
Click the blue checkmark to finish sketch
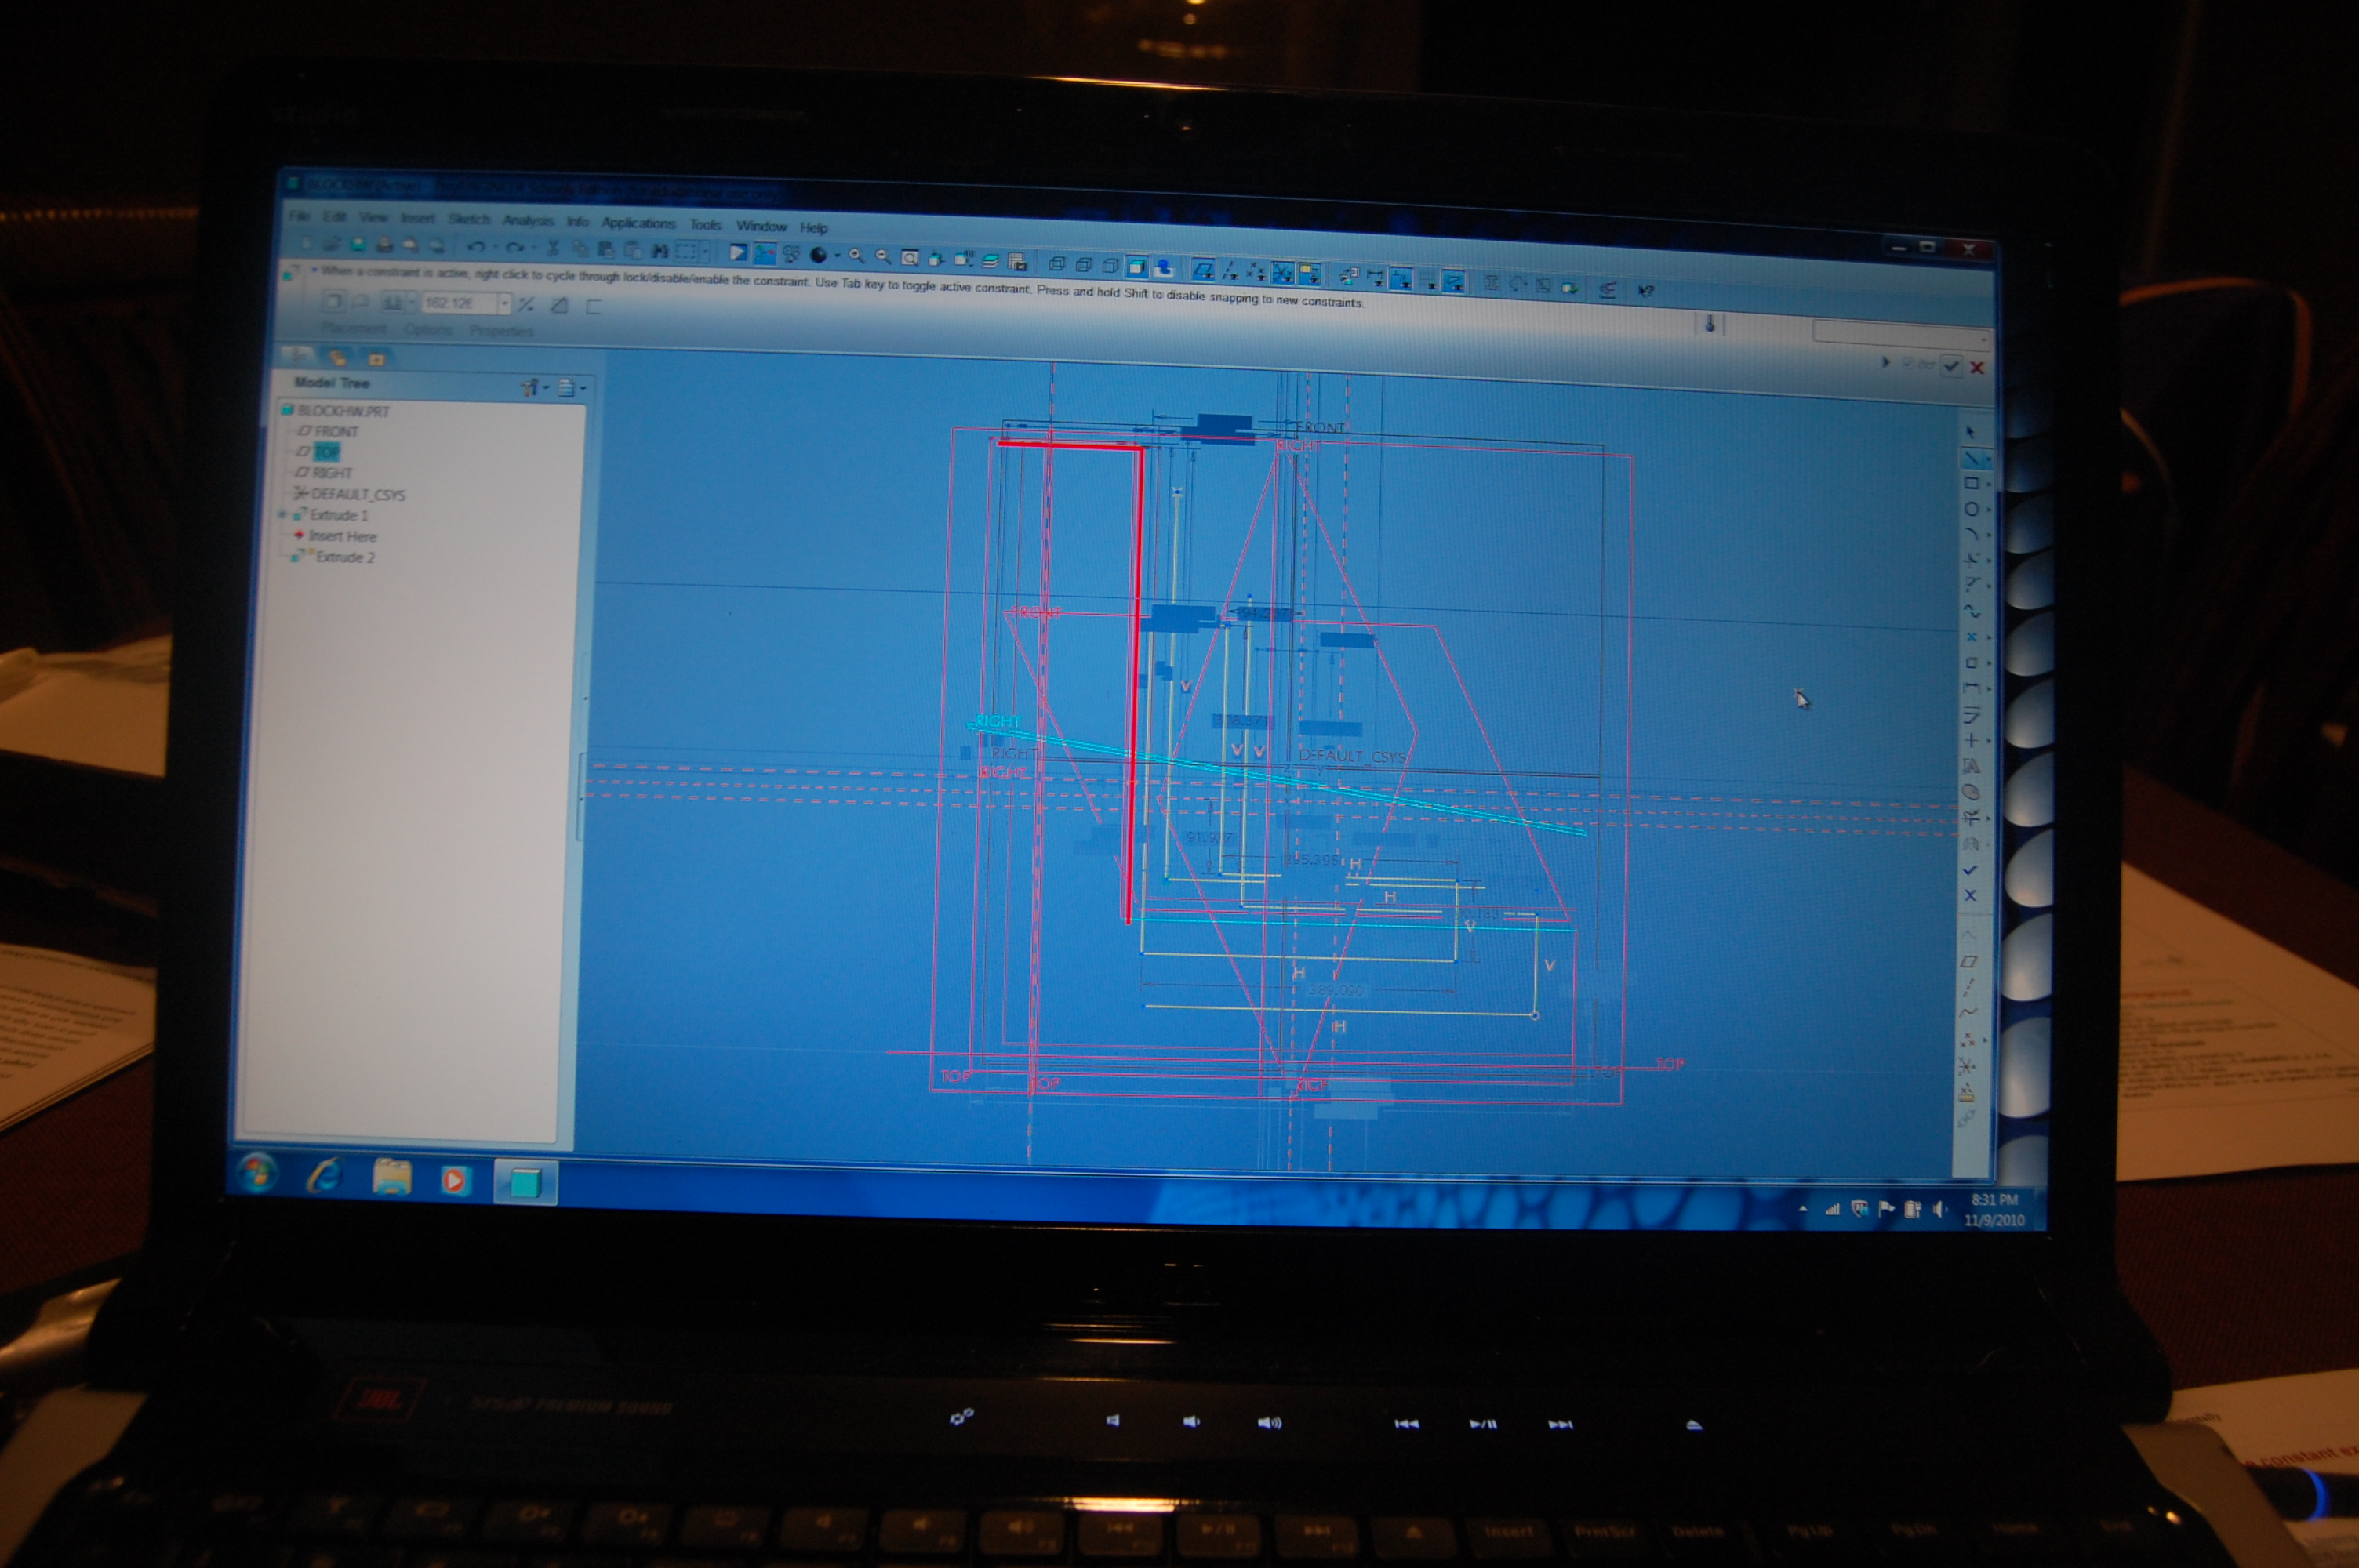tap(1969, 870)
